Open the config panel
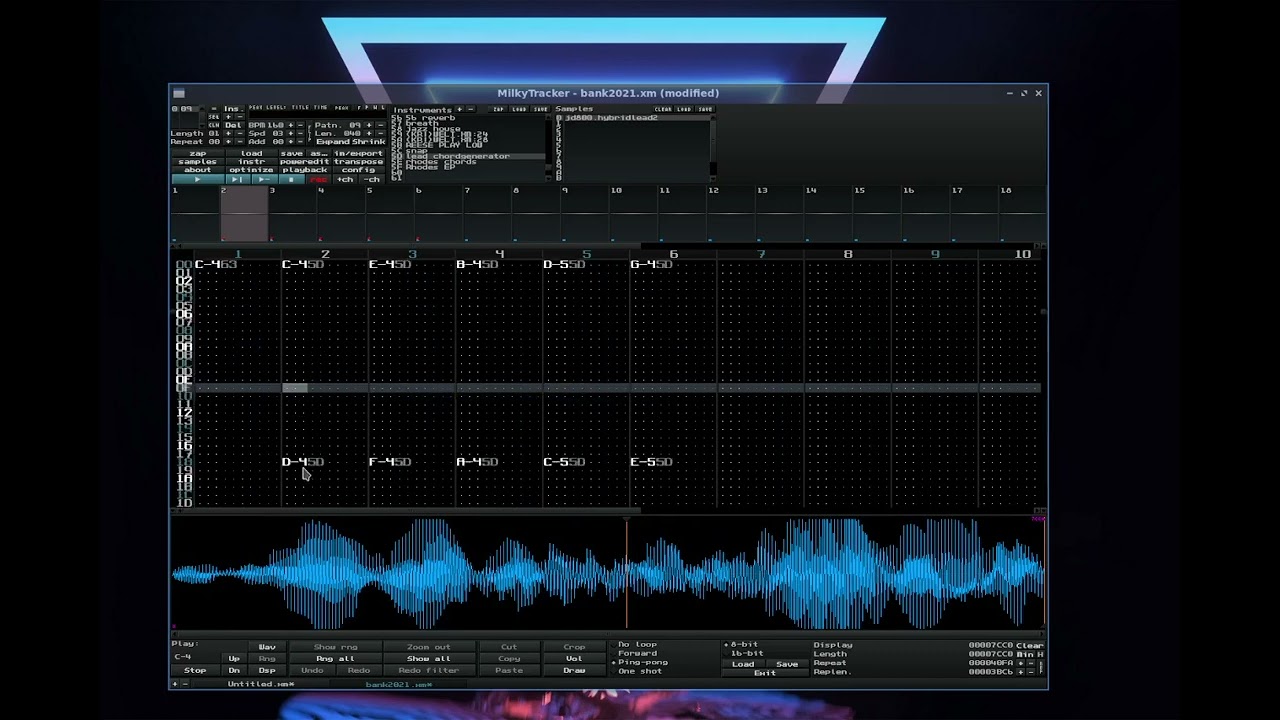1280x720 pixels. (360, 169)
